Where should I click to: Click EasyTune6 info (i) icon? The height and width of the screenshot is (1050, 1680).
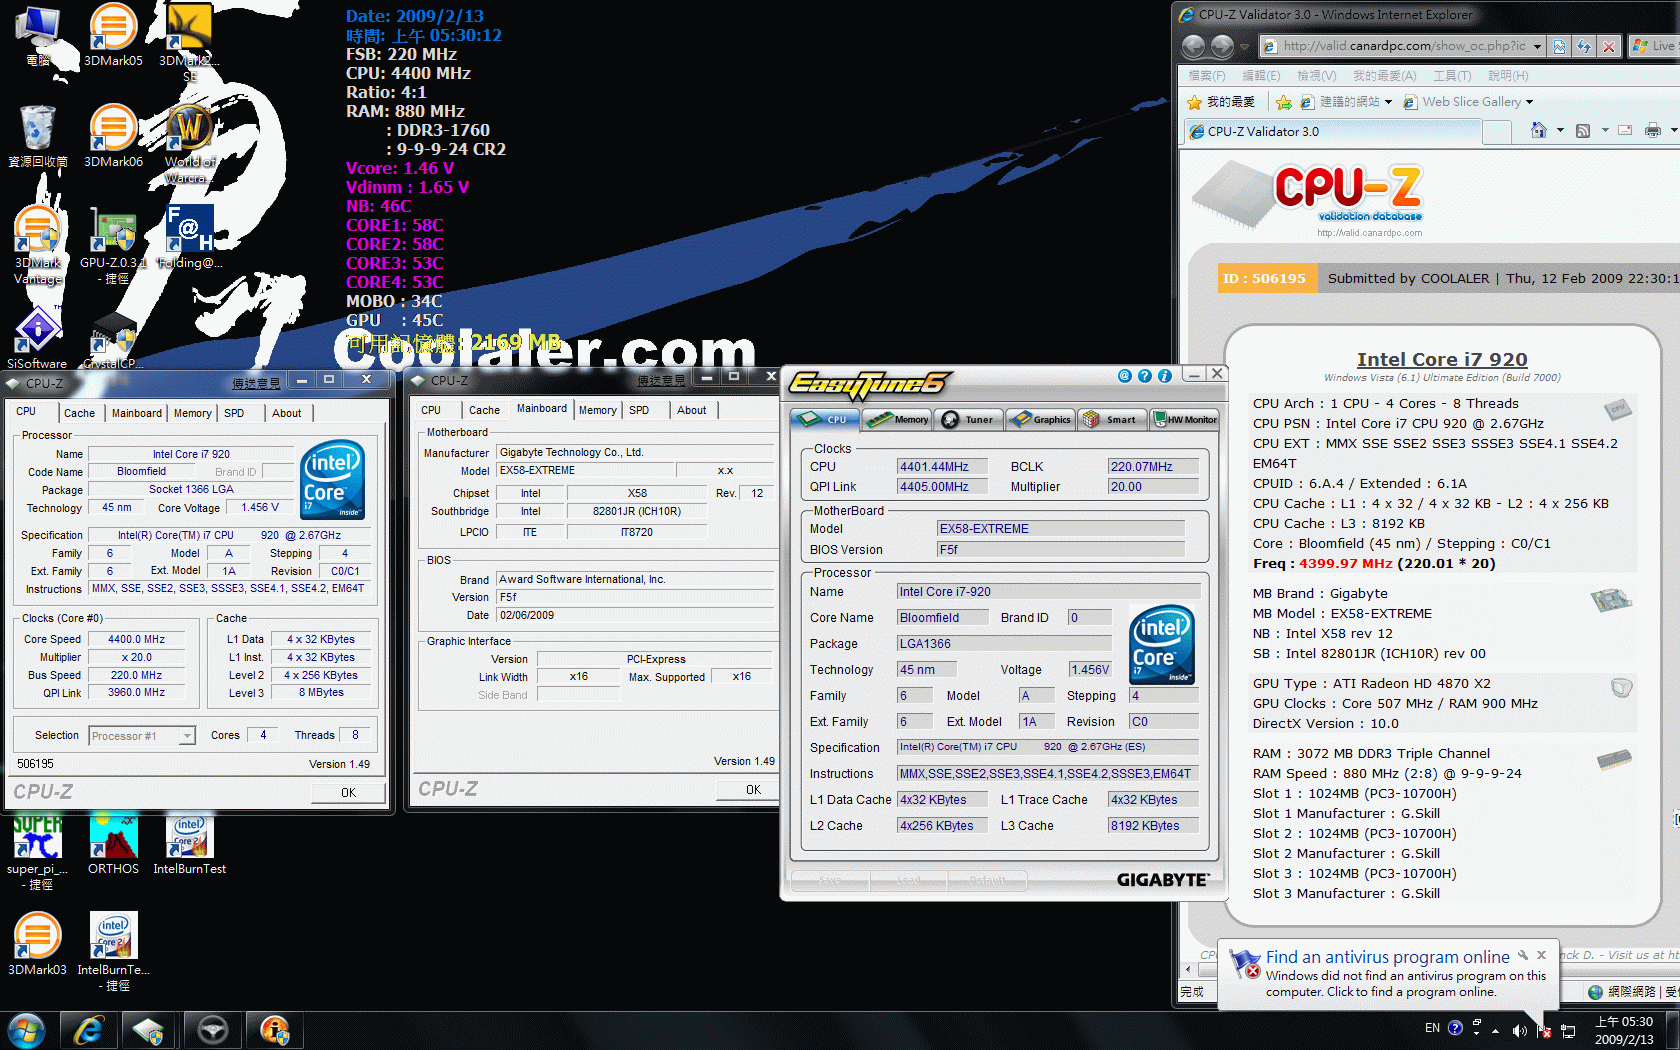click(1165, 376)
